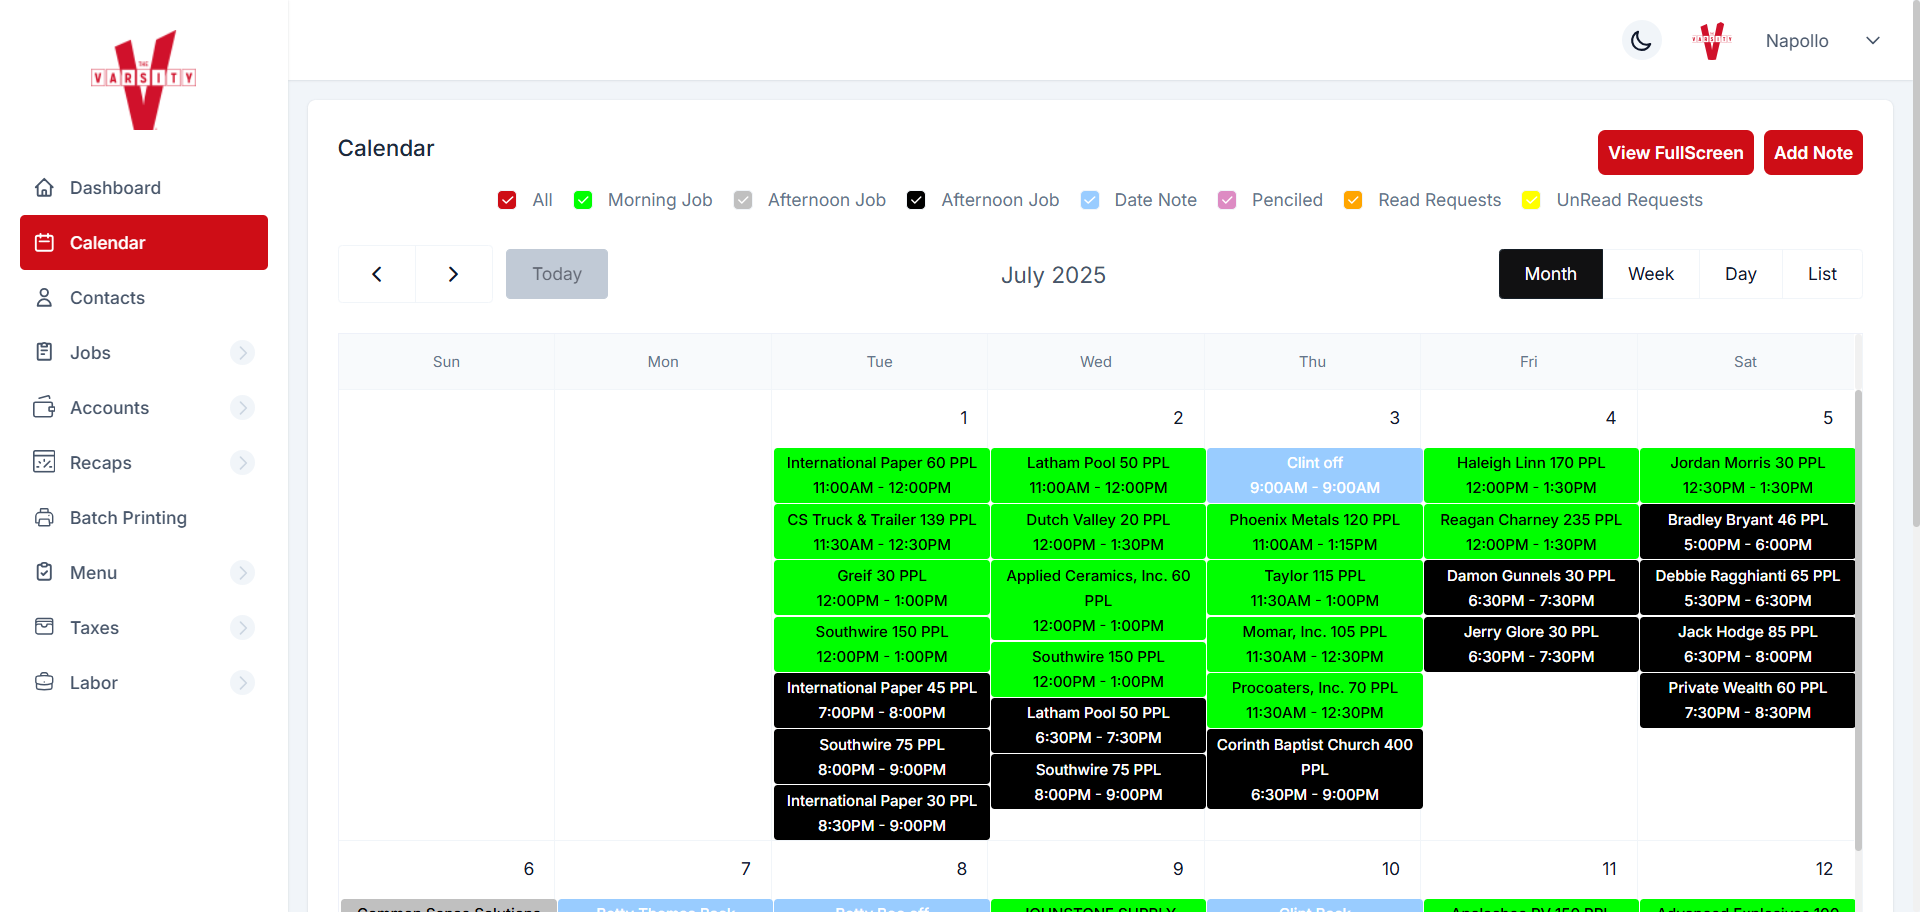Toggle the Morning Job checkbox
The height and width of the screenshot is (912, 1920).
583,200
